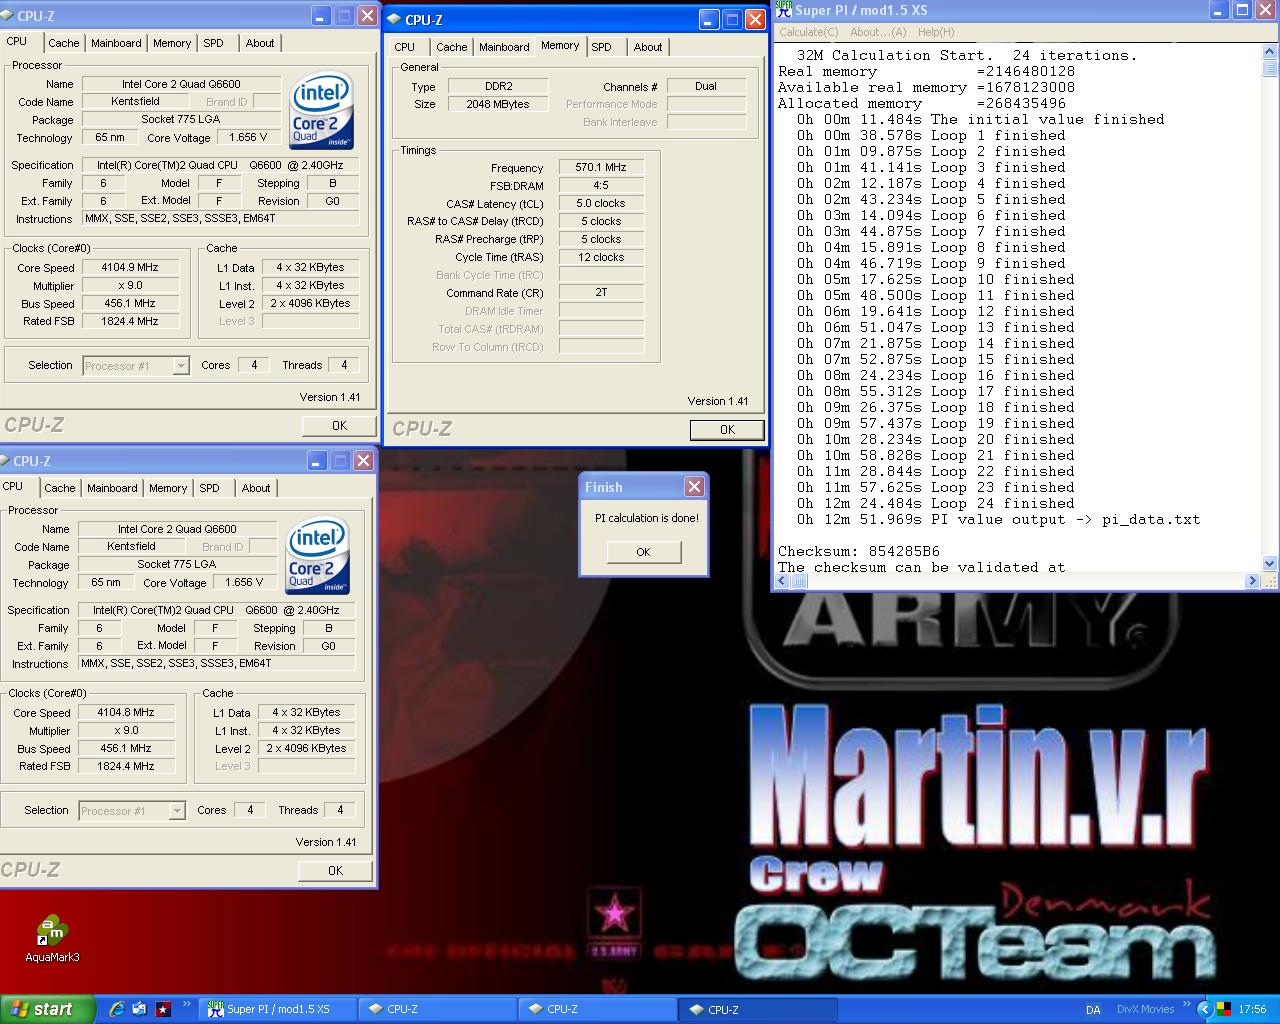Click the memory Size field 2048 MBytes
This screenshot has height=1024, width=1280.
click(x=498, y=104)
